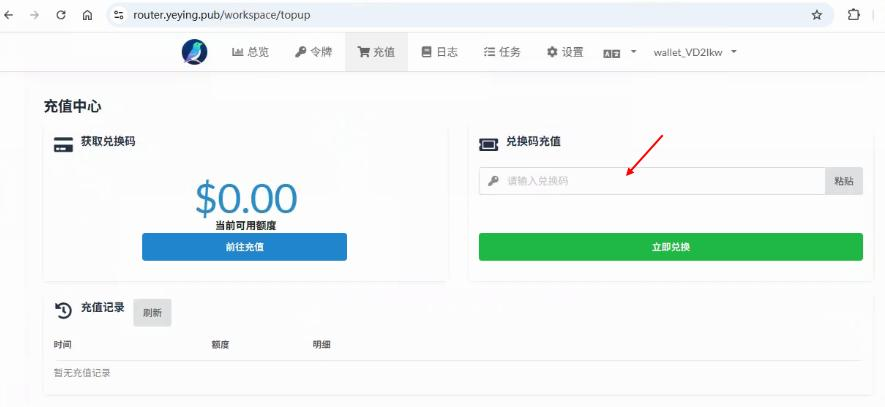
Task: Click the browser forward arrow
Action: pos(35,15)
